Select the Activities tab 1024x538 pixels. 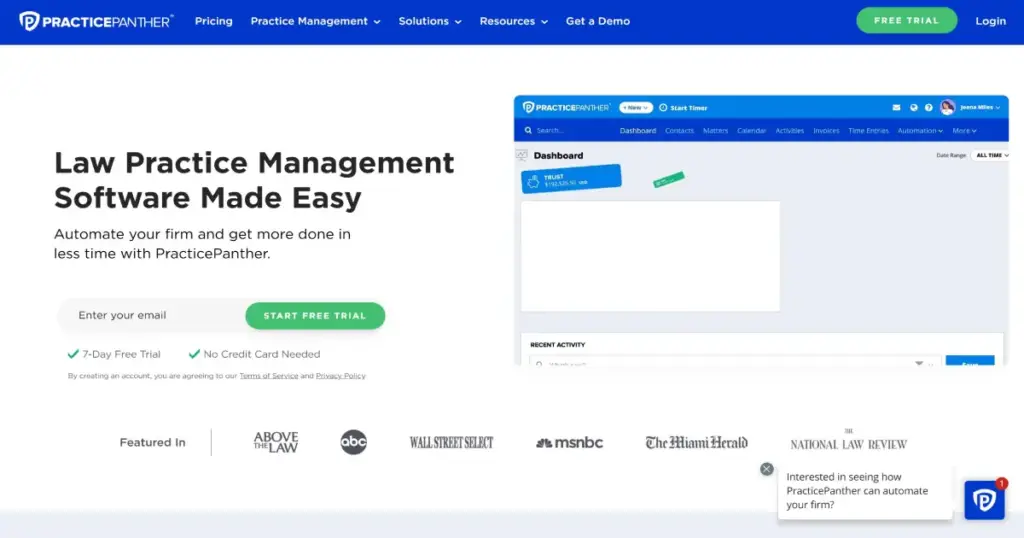pyautogui.click(x=790, y=131)
